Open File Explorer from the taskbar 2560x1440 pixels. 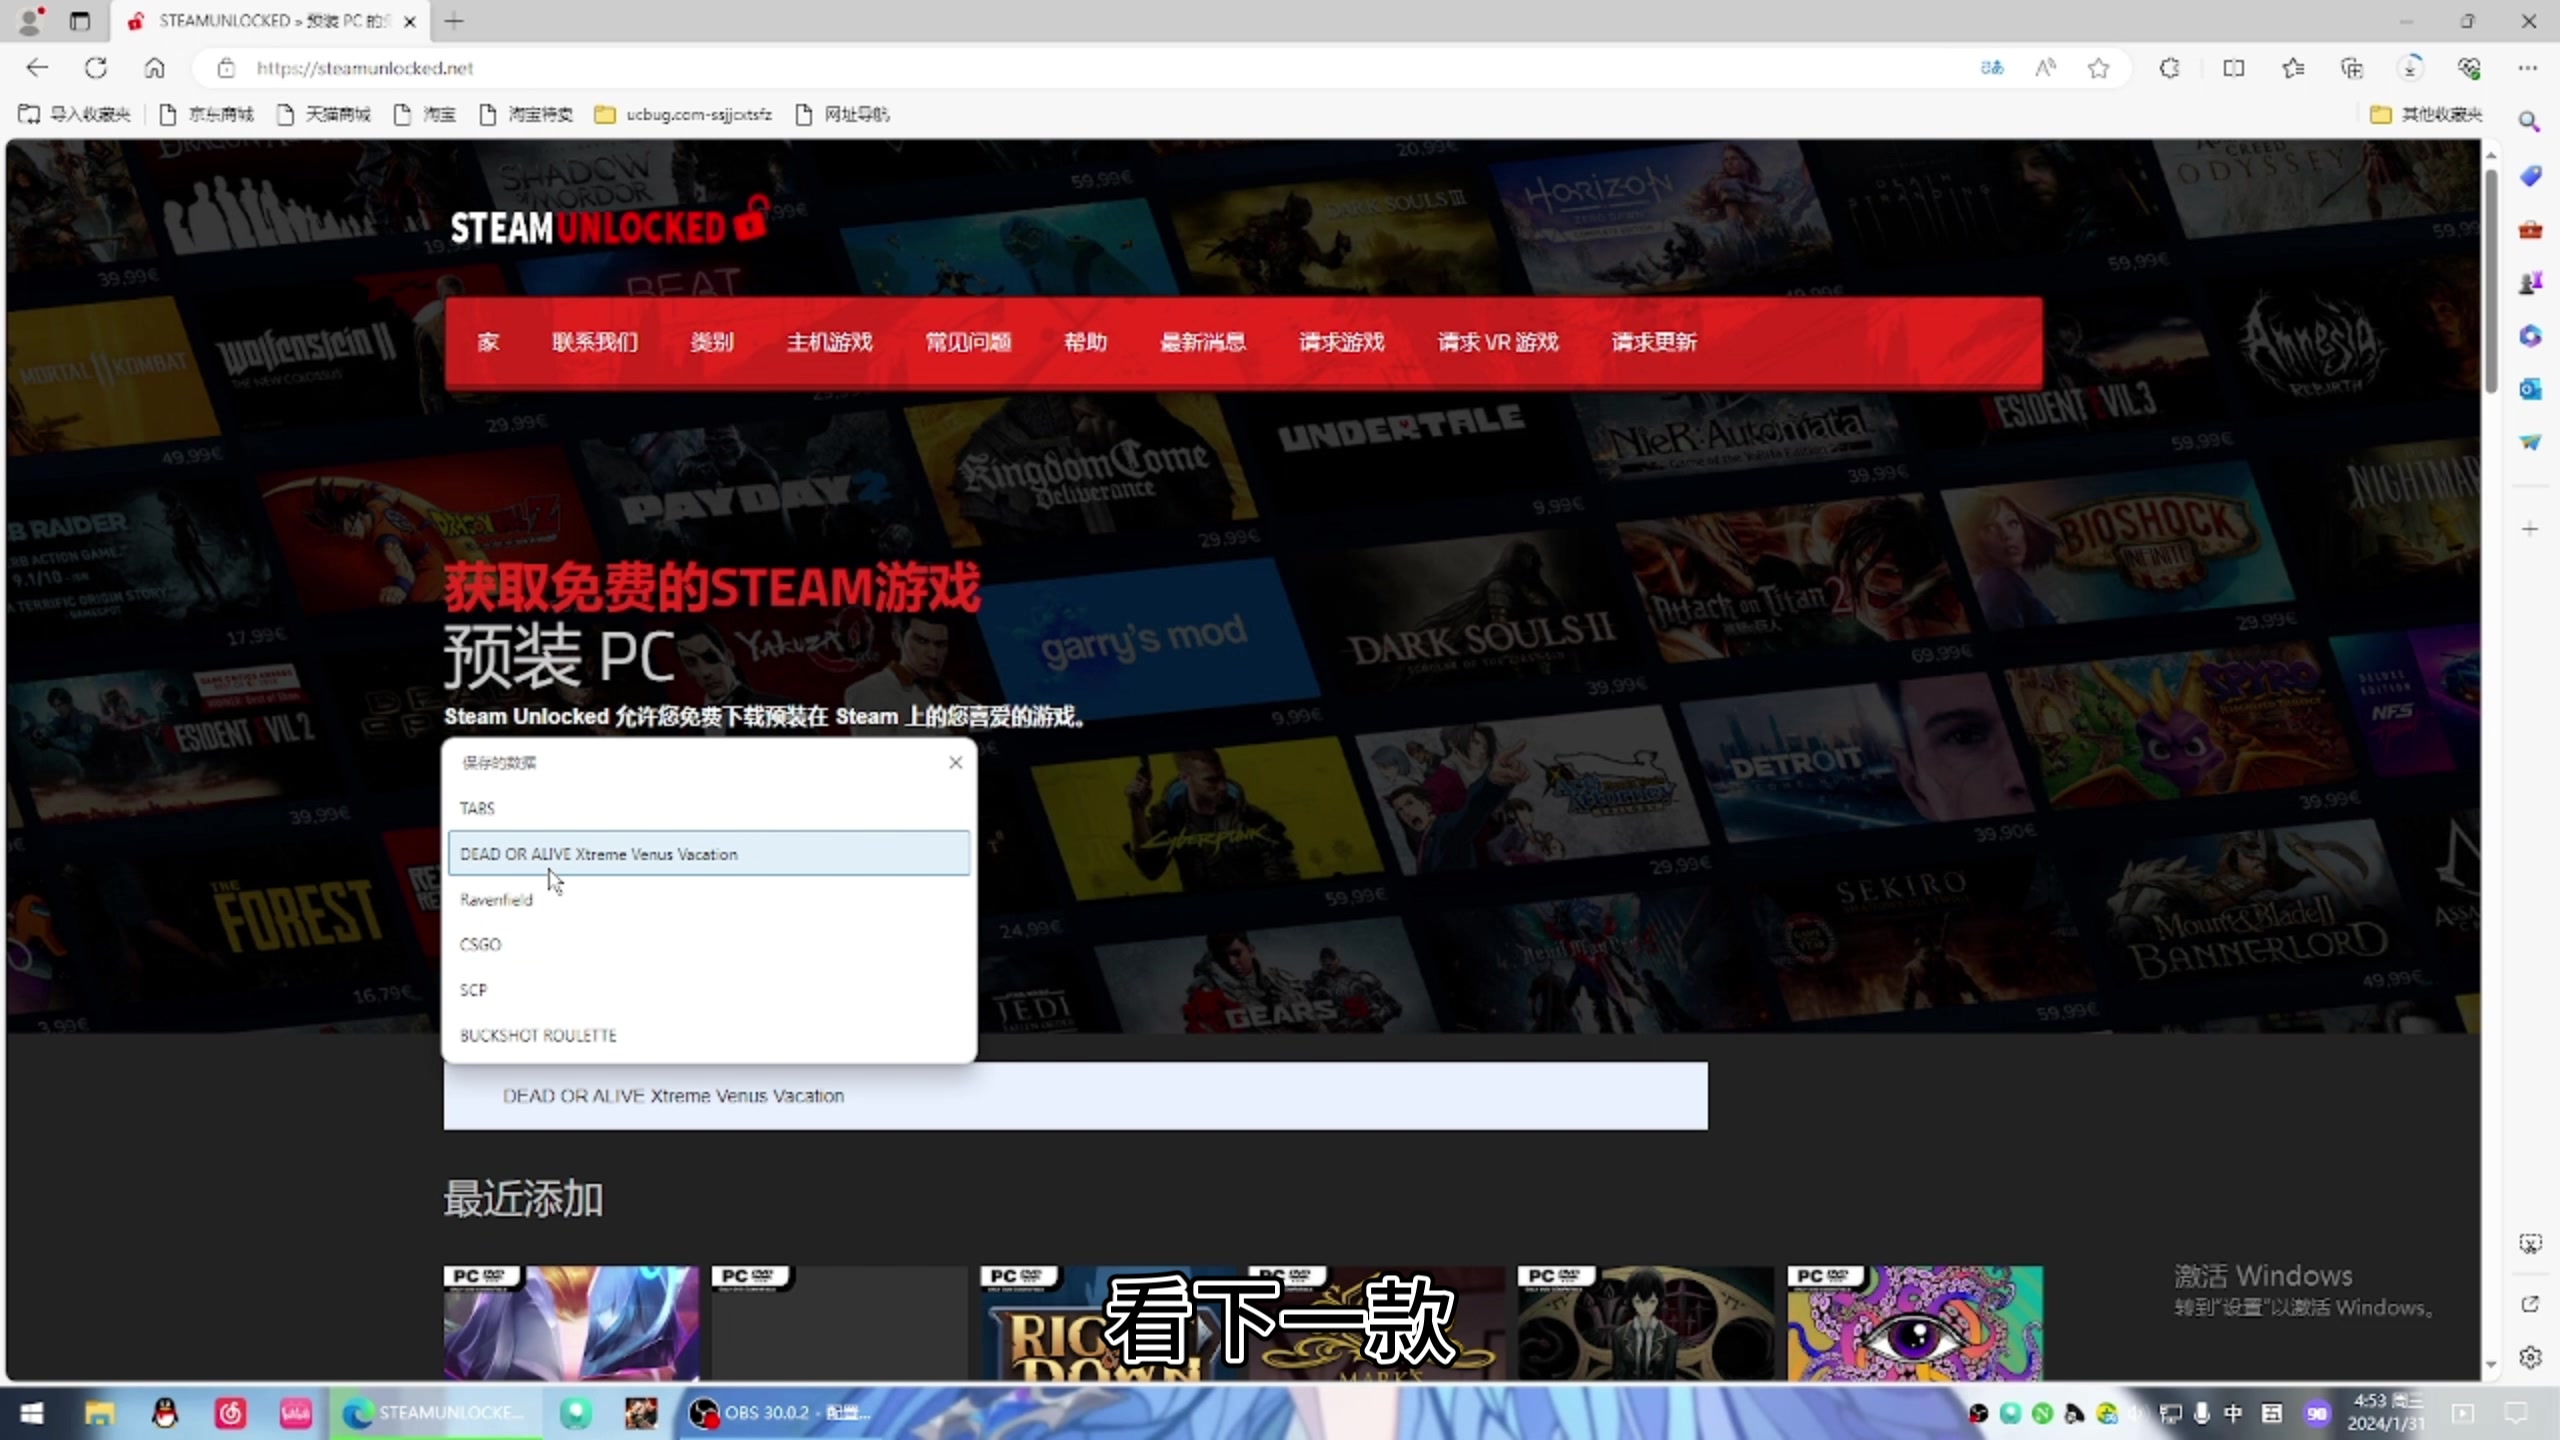[99, 1413]
